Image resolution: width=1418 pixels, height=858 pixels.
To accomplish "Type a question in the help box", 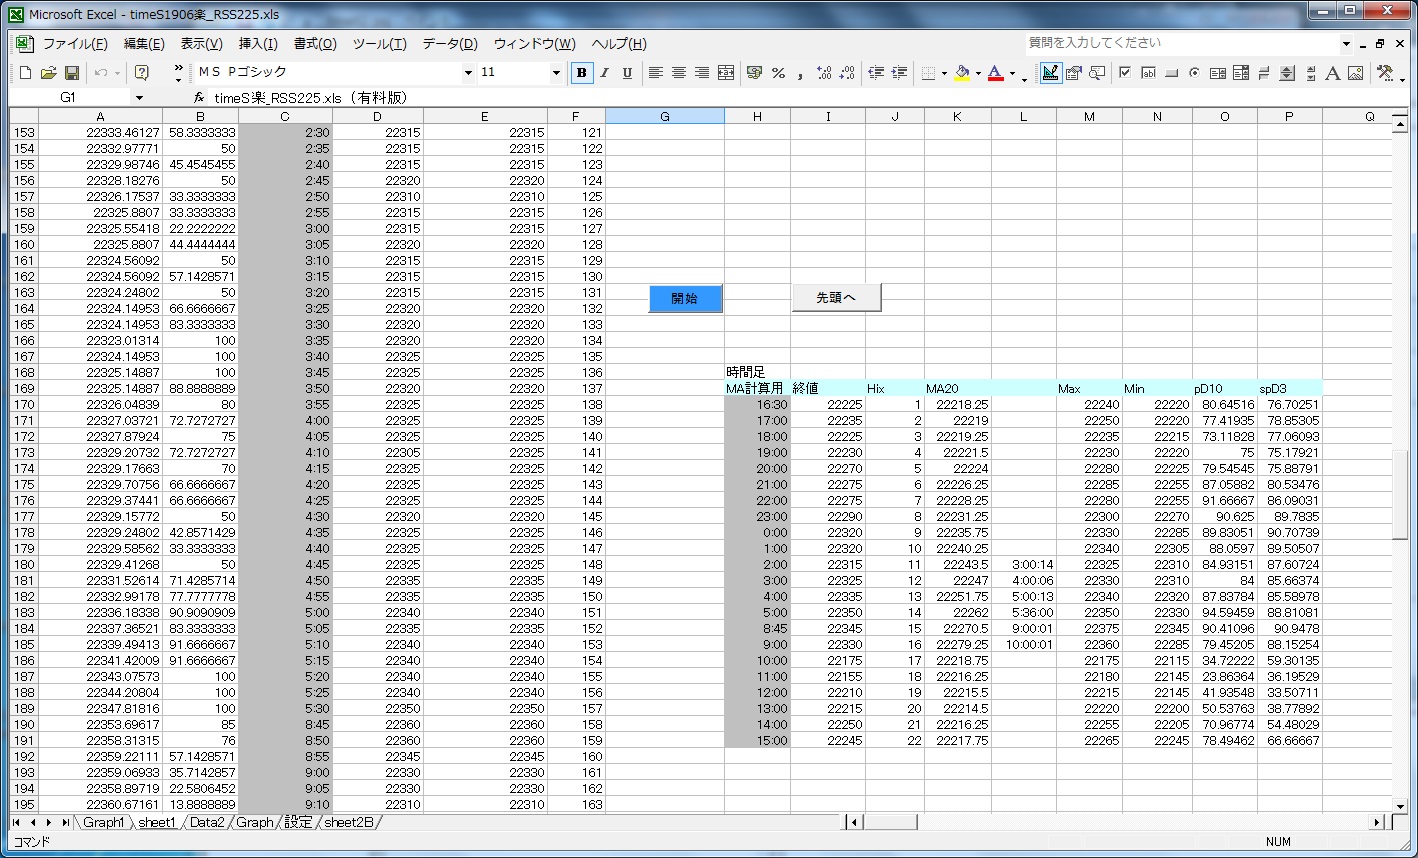I will point(1183,43).
